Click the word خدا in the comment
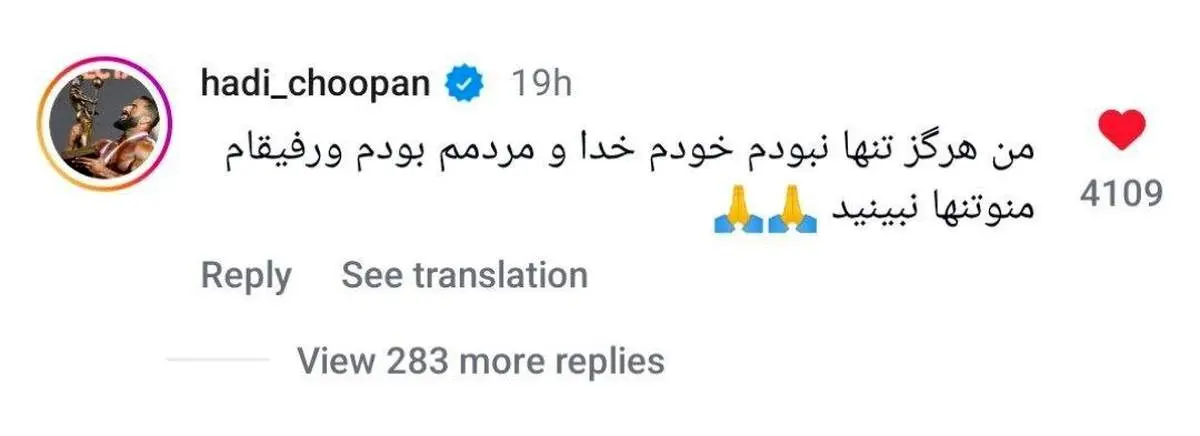The width and height of the screenshot is (1200, 436). (x=587, y=154)
